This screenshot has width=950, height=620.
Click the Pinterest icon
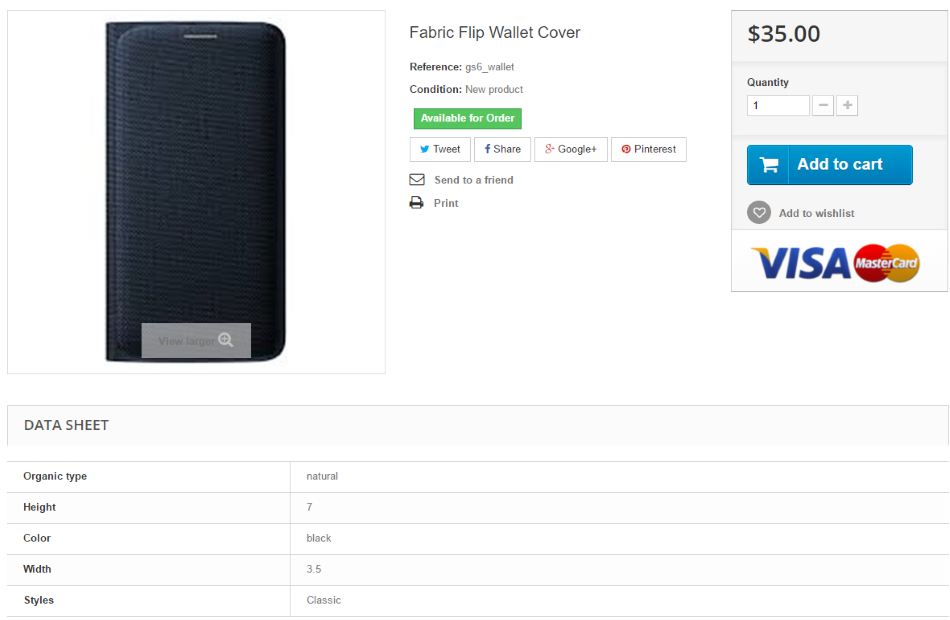tap(626, 149)
